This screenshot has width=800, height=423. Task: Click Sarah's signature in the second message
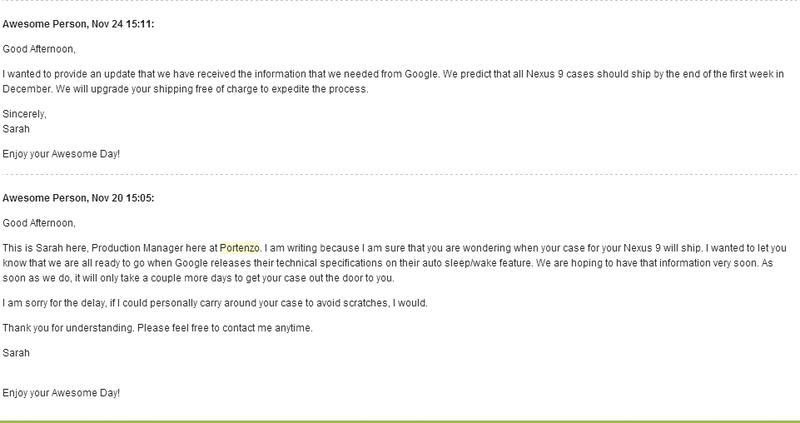(16, 353)
